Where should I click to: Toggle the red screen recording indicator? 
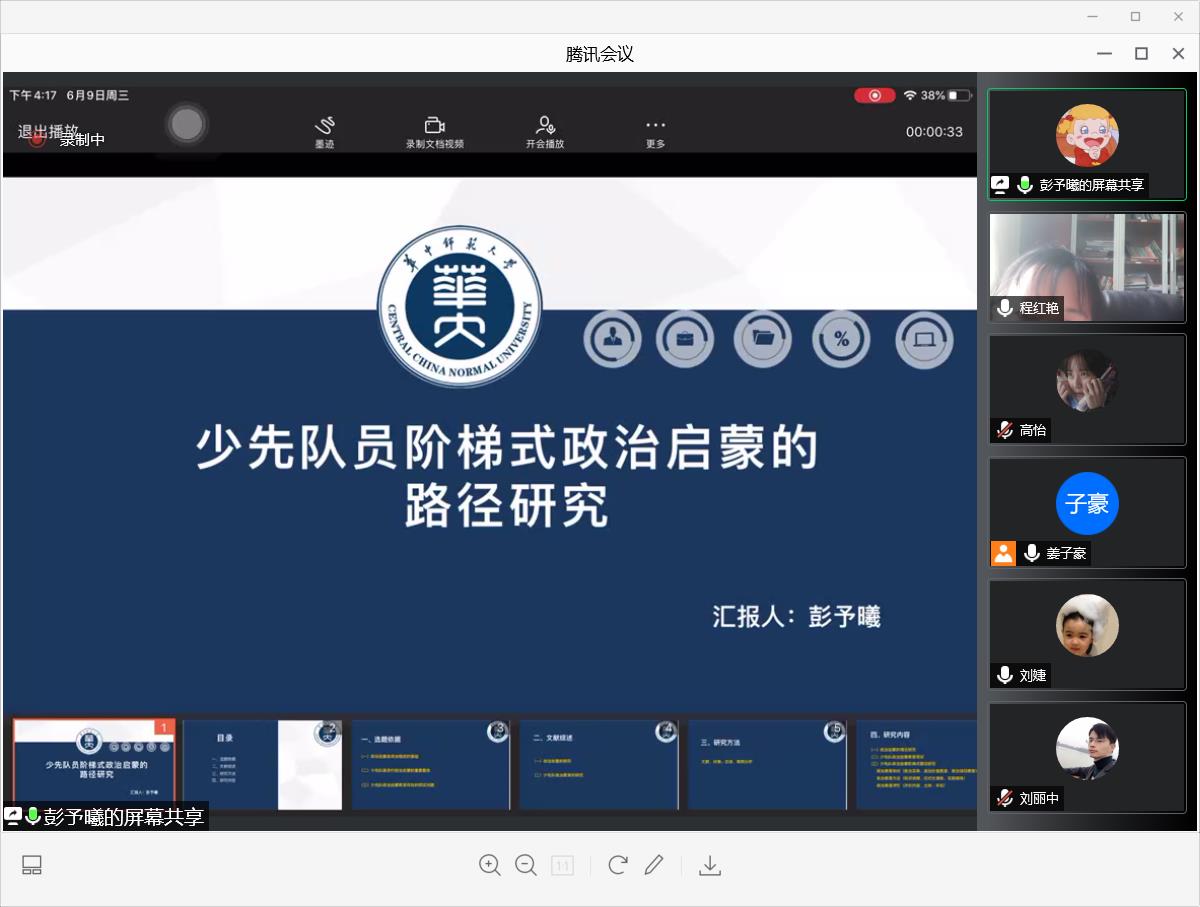coord(875,95)
